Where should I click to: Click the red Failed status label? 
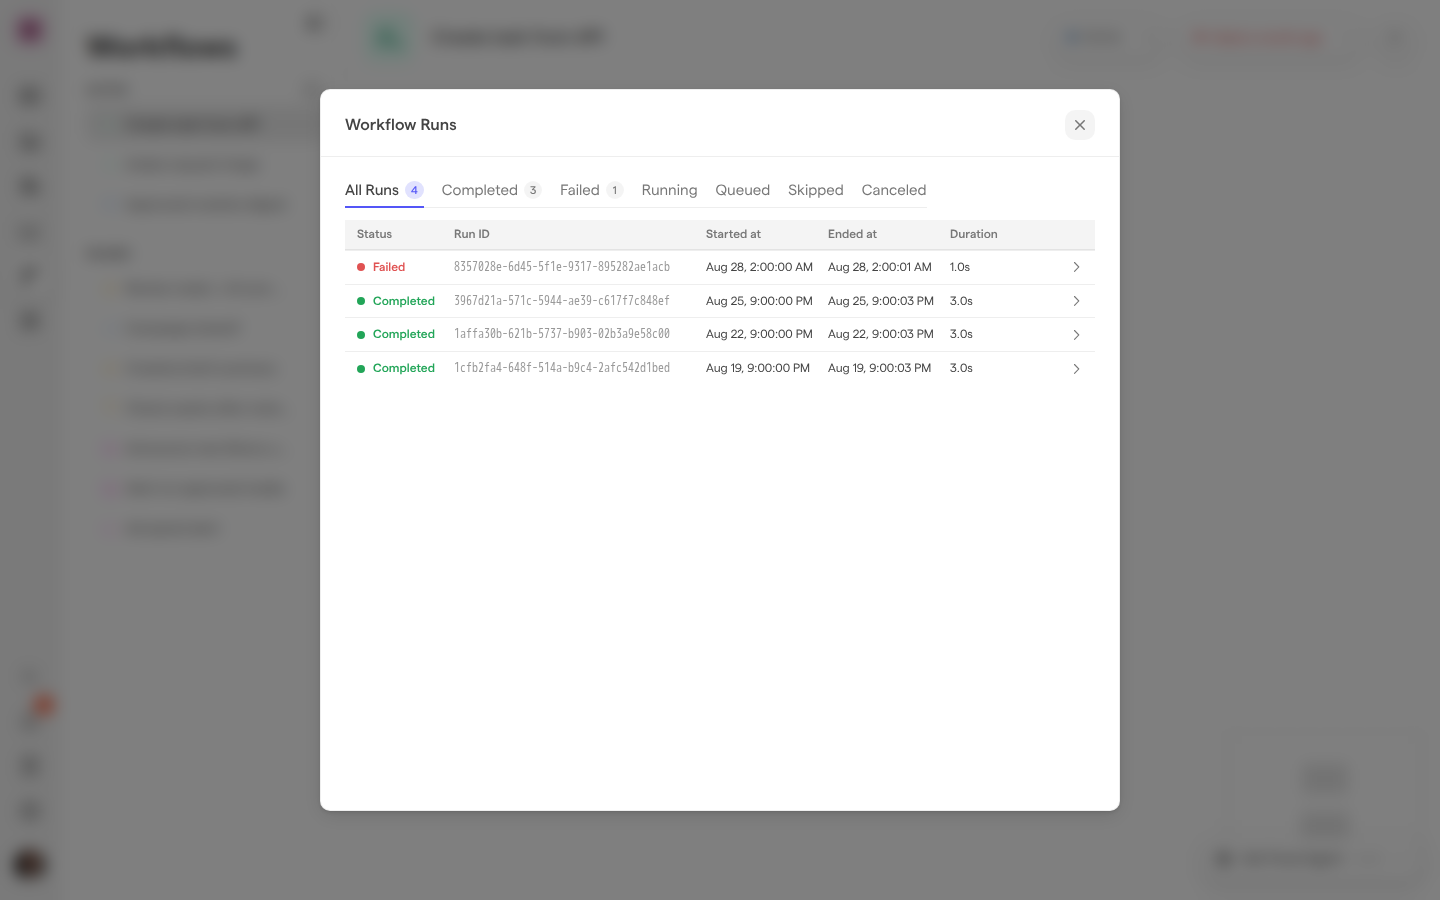tap(389, 267)
